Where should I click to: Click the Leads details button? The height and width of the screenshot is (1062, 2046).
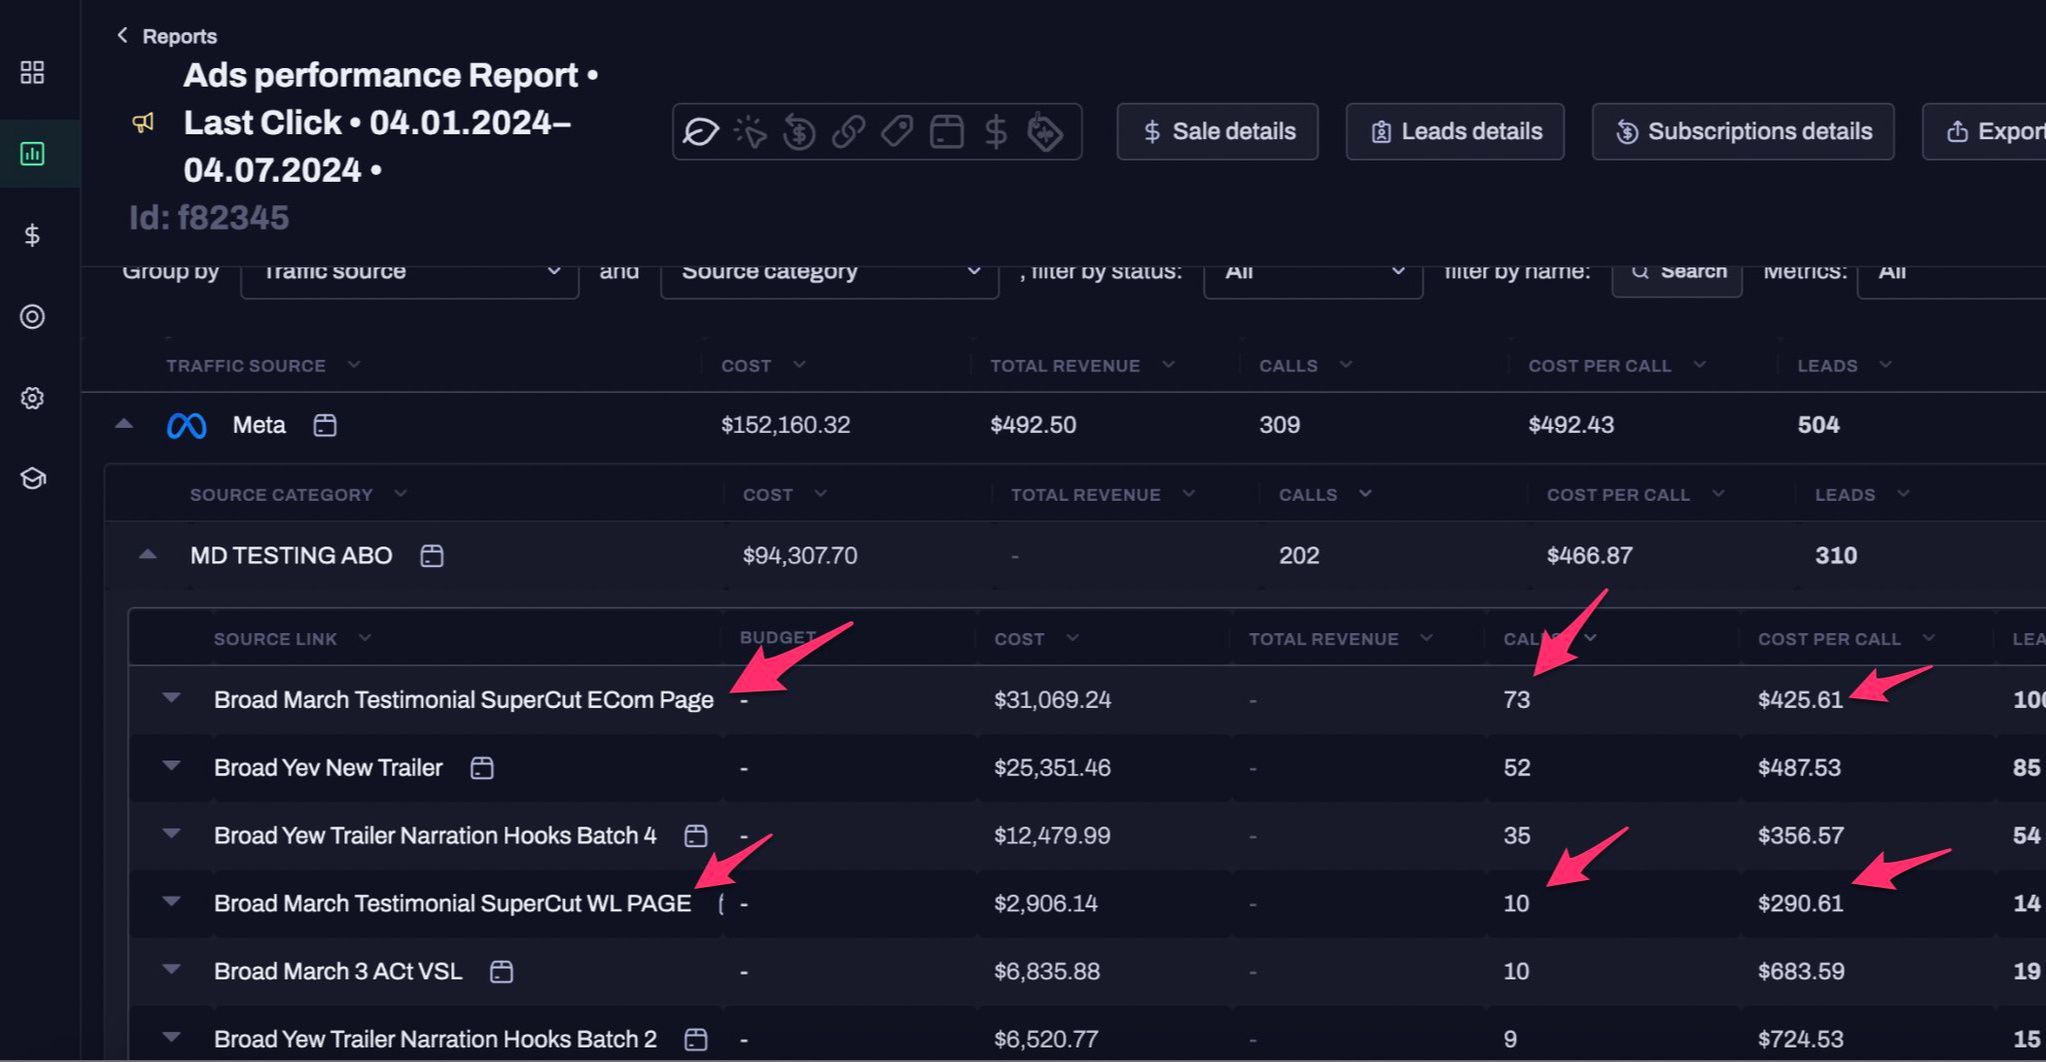click(1454, 132)
